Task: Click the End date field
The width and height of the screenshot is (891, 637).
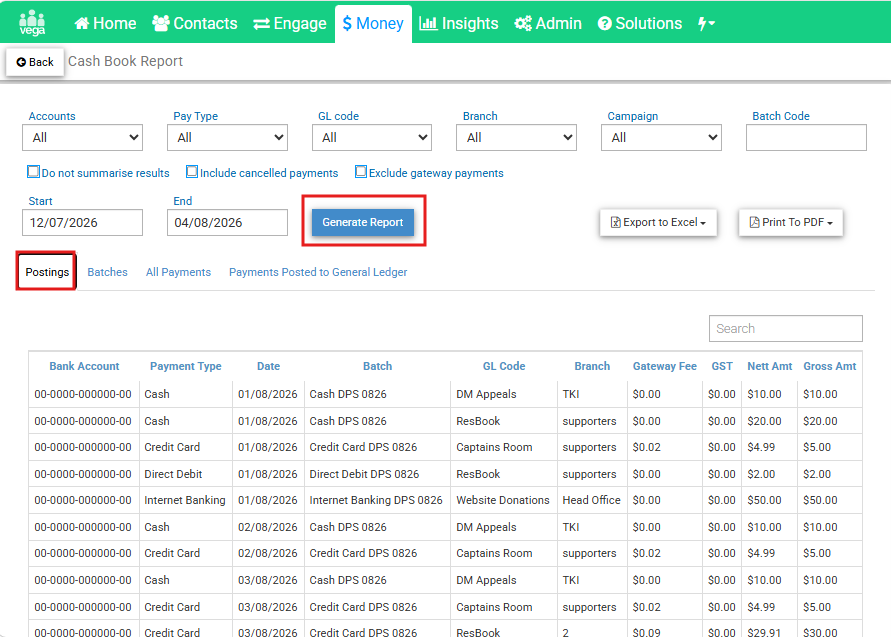Action: pyautogui.click(x=227, y=222)
